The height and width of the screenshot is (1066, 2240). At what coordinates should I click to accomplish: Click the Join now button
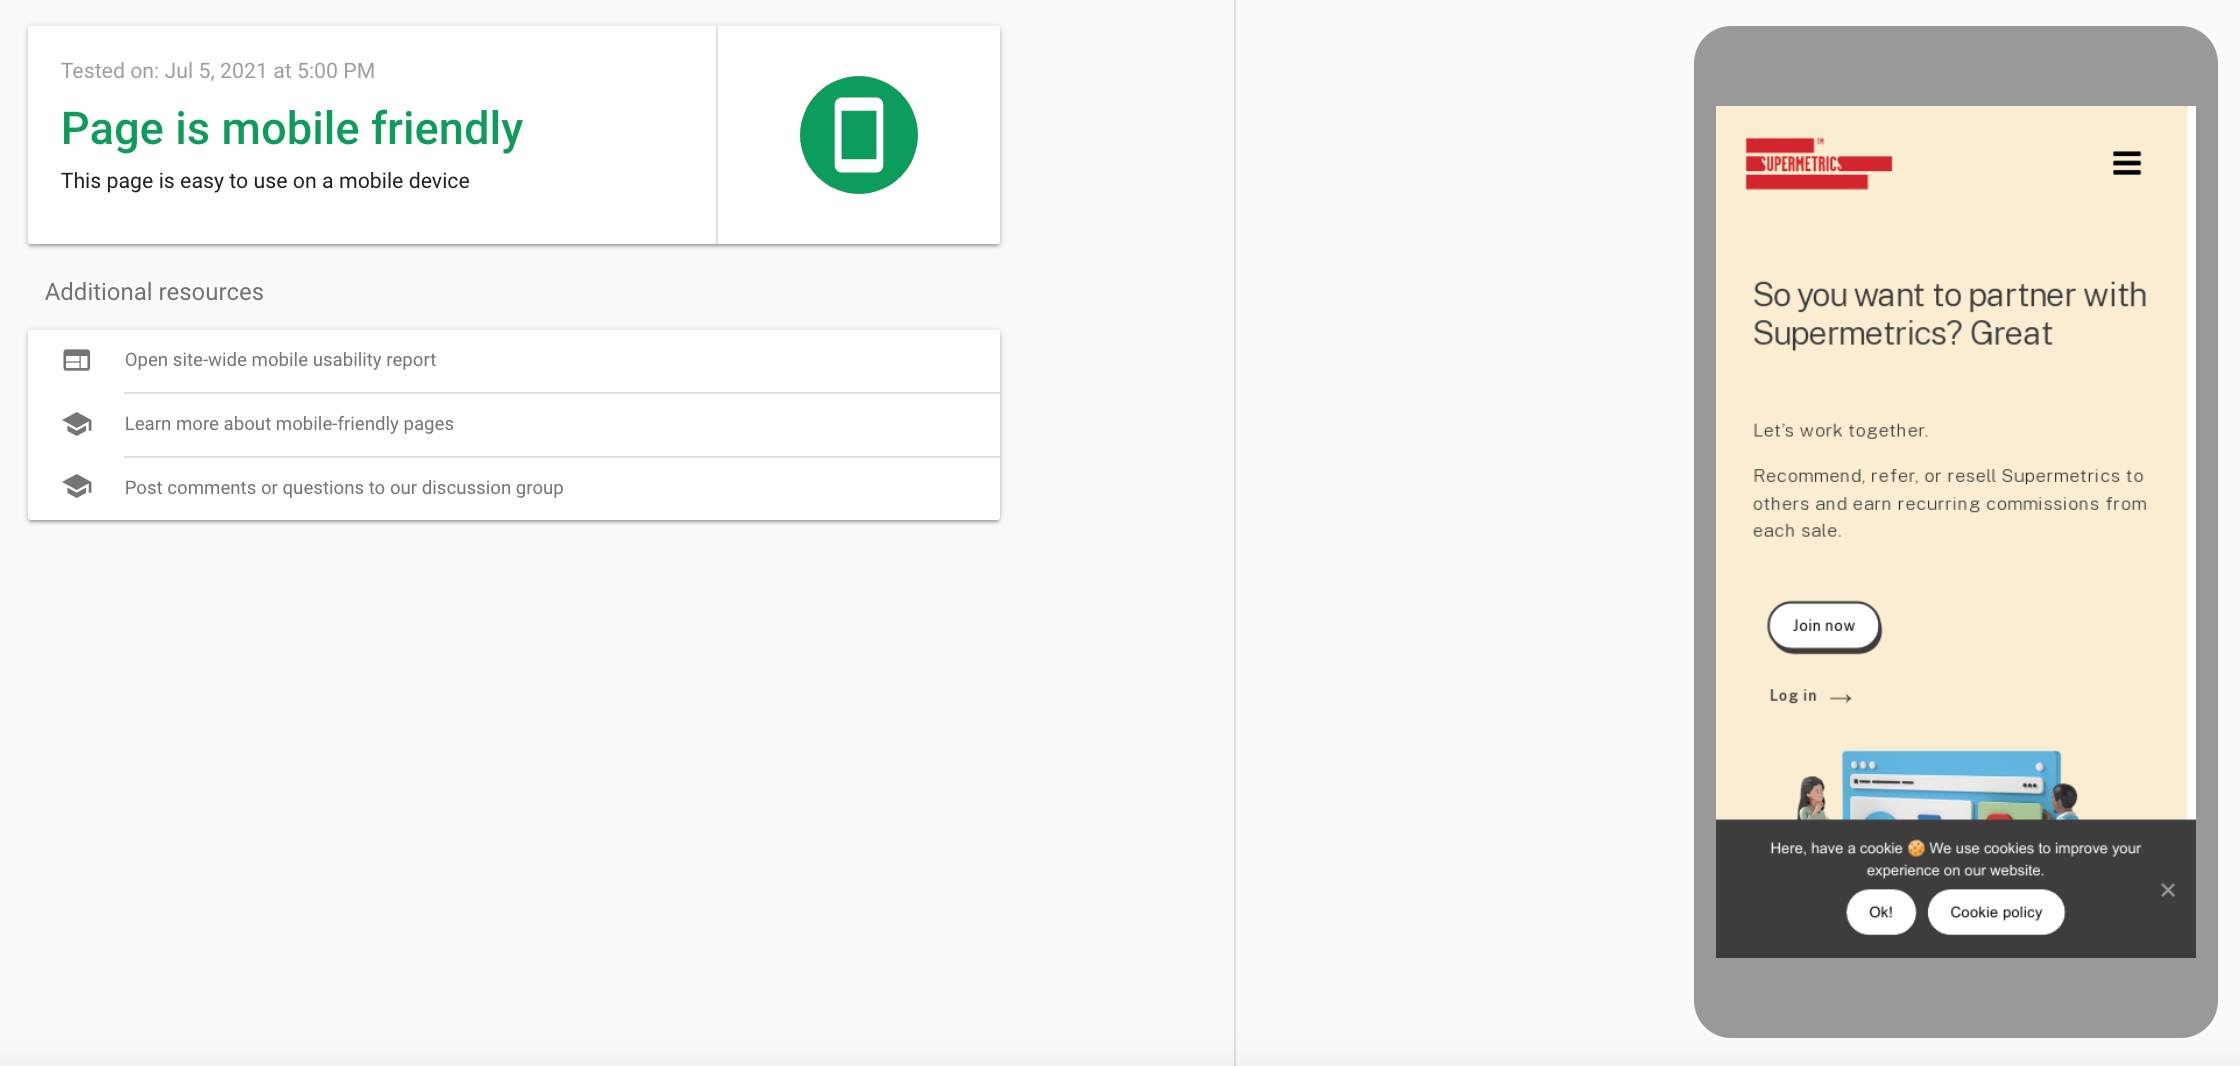[x=1823, y=626]
